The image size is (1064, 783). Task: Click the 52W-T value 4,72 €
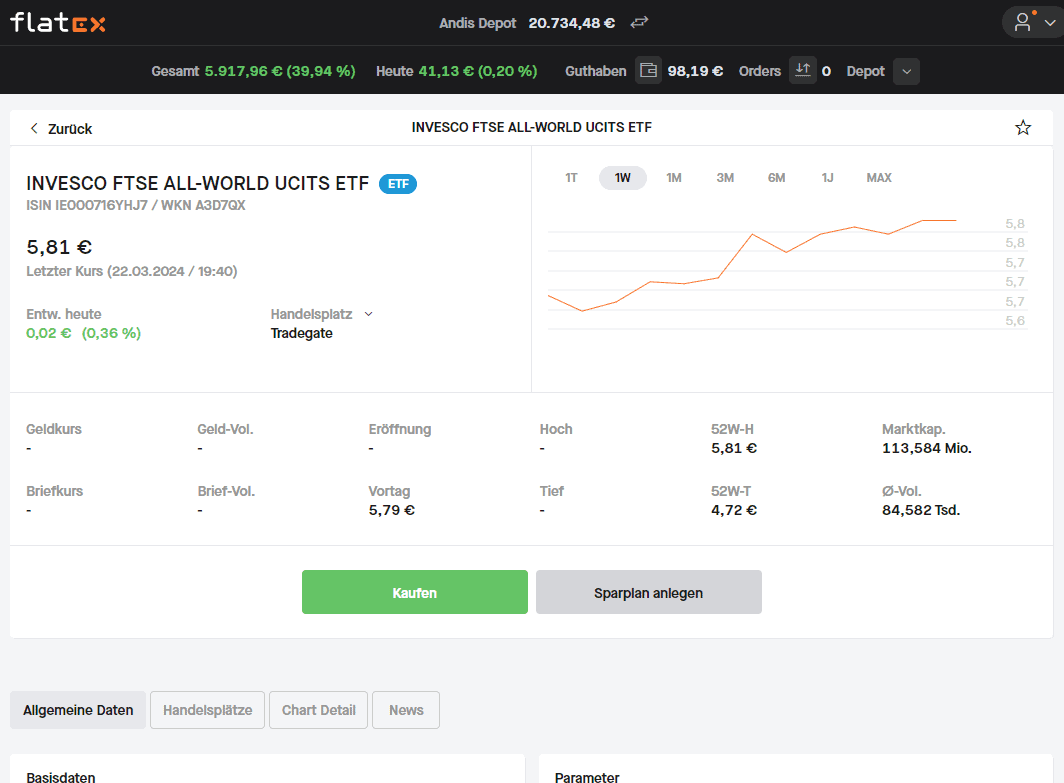(x=734, y=510)
